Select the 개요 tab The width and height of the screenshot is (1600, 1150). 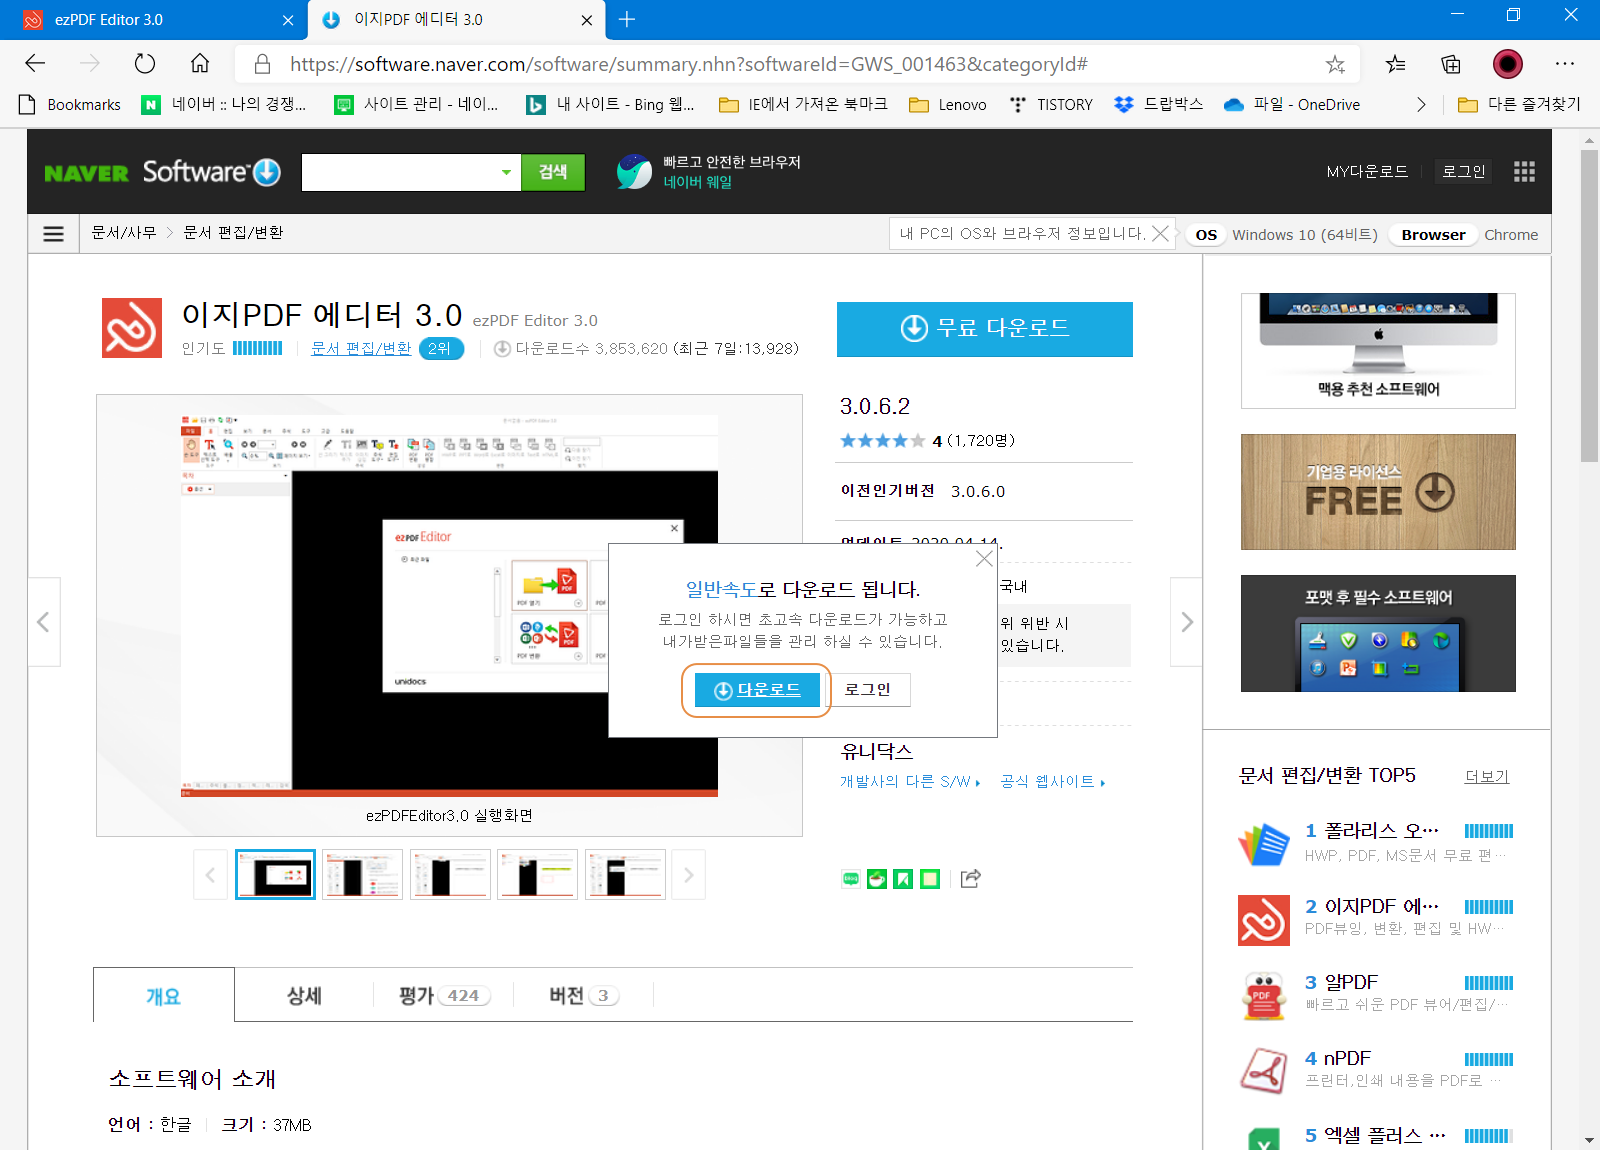164,996
